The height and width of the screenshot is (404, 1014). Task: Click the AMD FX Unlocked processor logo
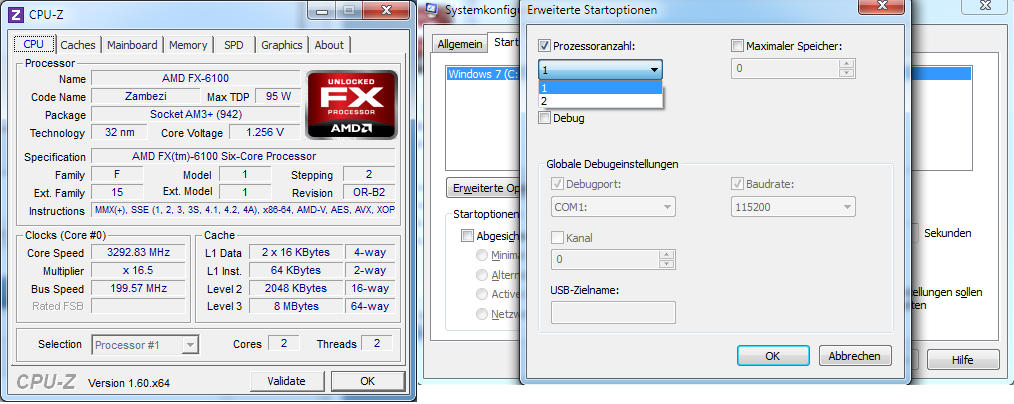[x=352, y=104]
